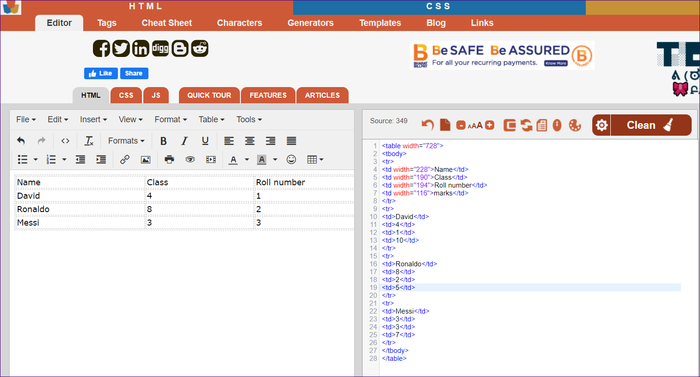Insert media with the video icon
700x377 pixels.
pyautogui.click(x=211, y=159)
